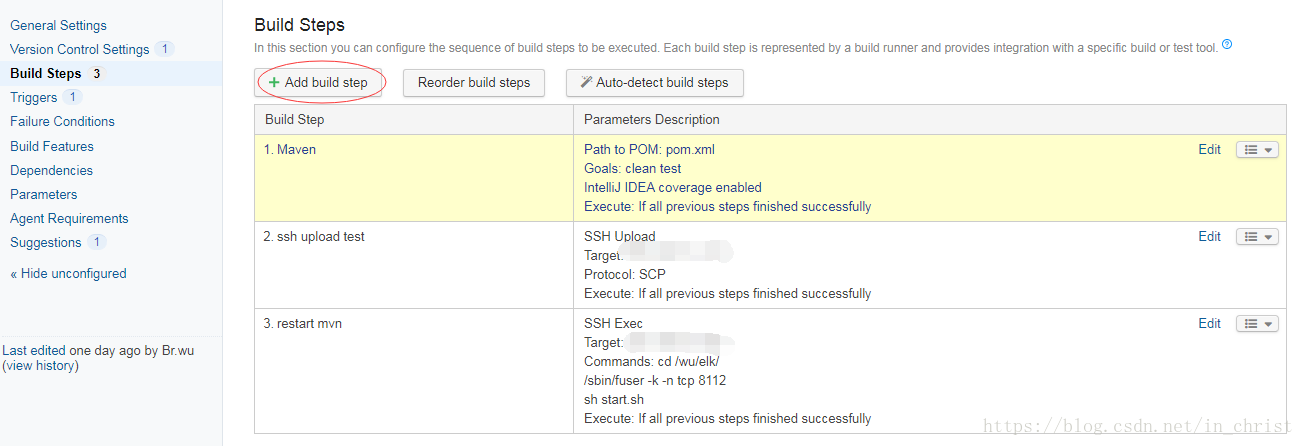Open the Maven step actions dropdown

[1257, 150]
